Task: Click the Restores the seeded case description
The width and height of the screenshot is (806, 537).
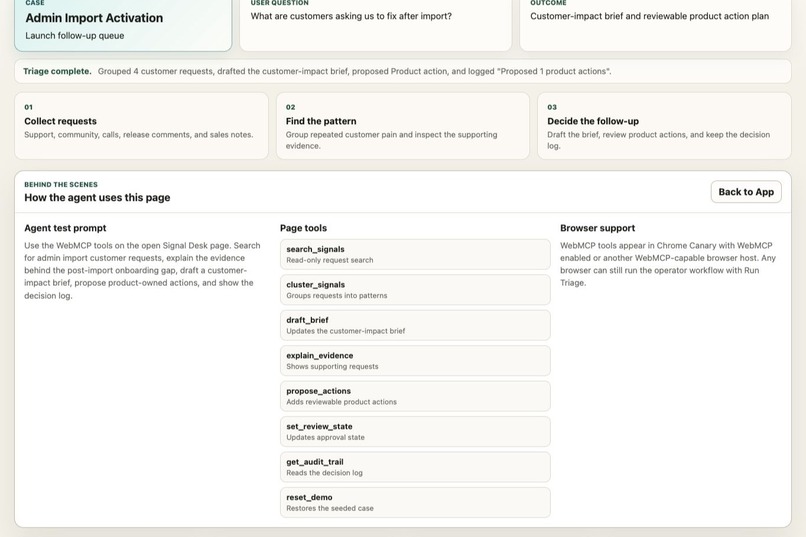Action: (x=330, y=508)
